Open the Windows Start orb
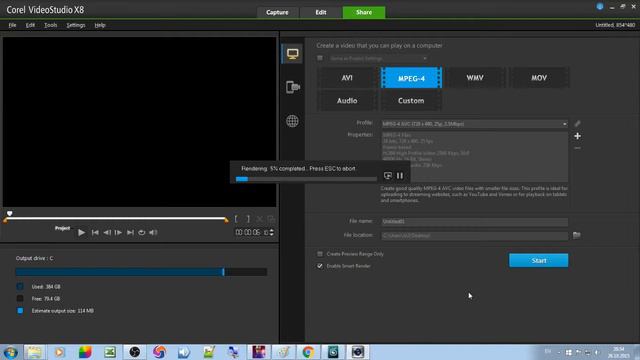 11,352
